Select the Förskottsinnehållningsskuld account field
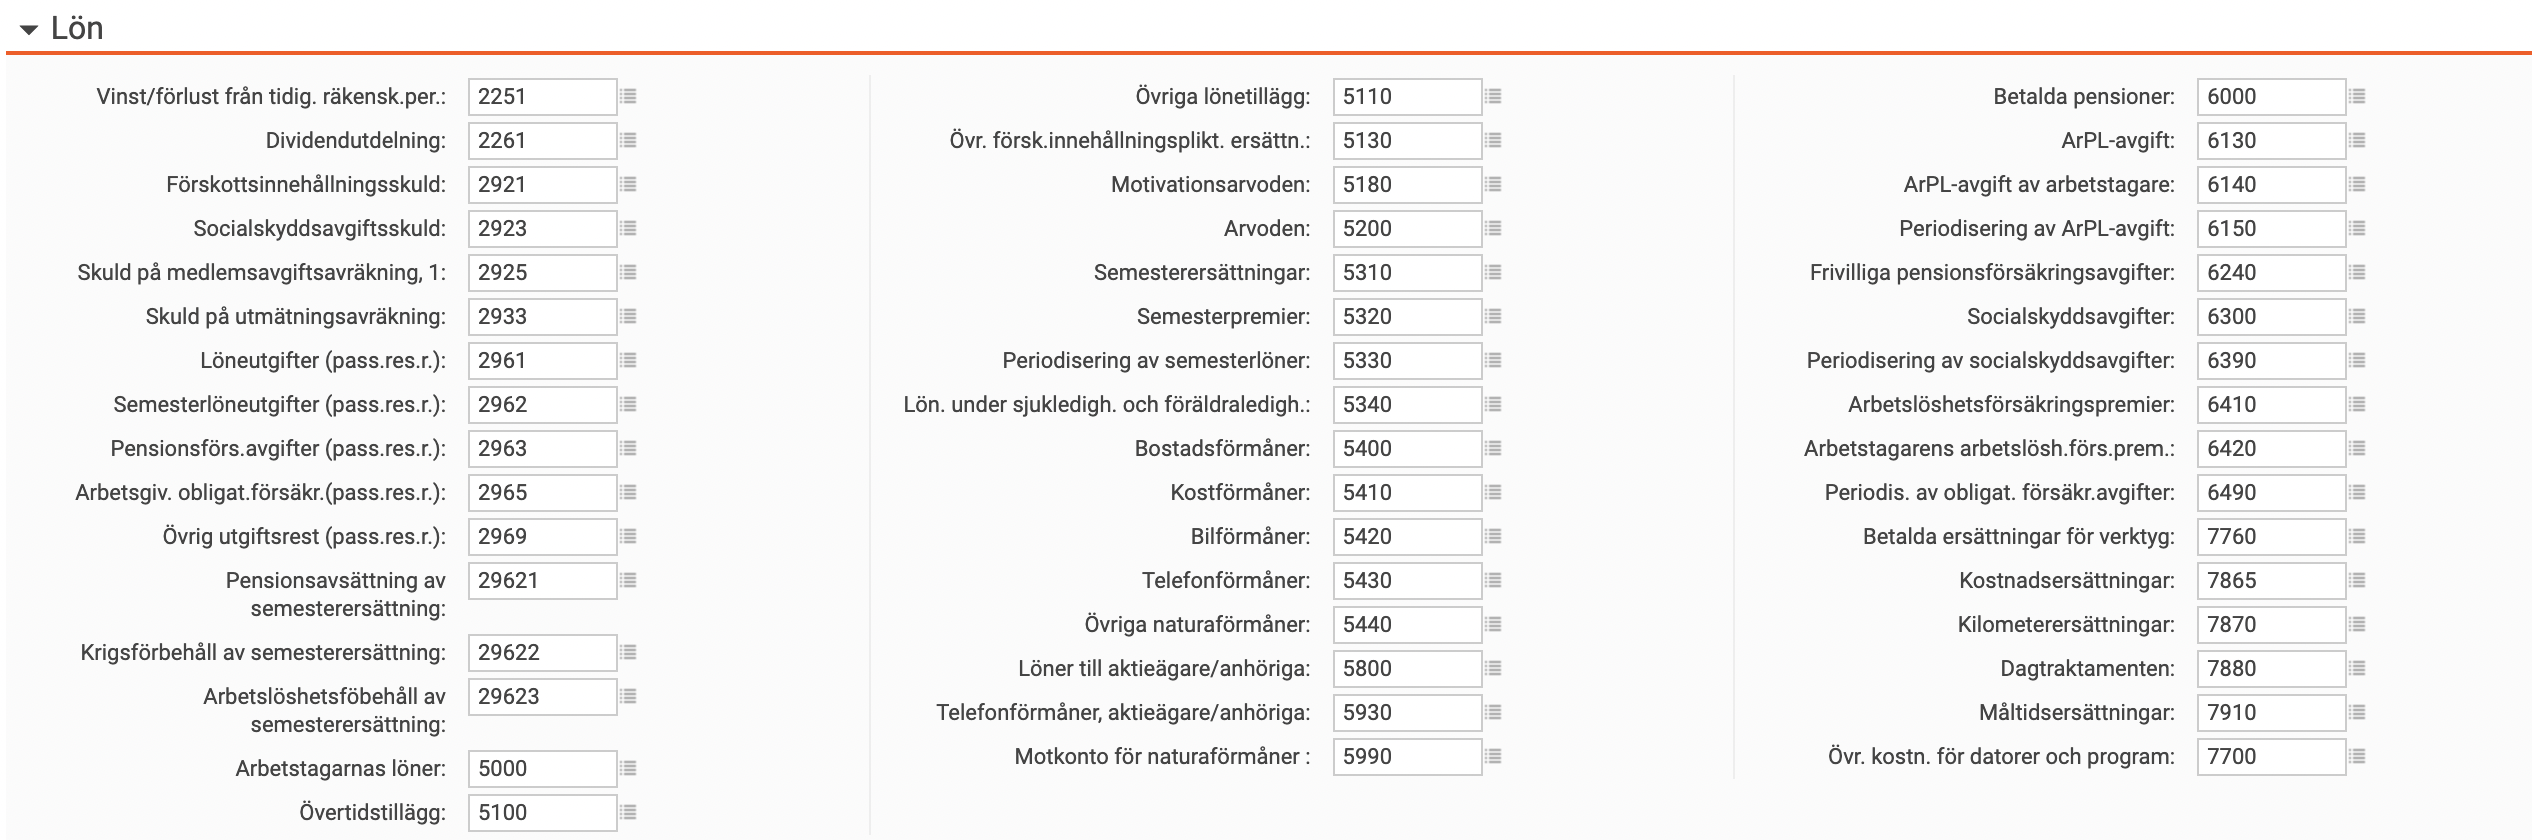Viewport: 2532px width, 840px height. click(x=541, y=184)
